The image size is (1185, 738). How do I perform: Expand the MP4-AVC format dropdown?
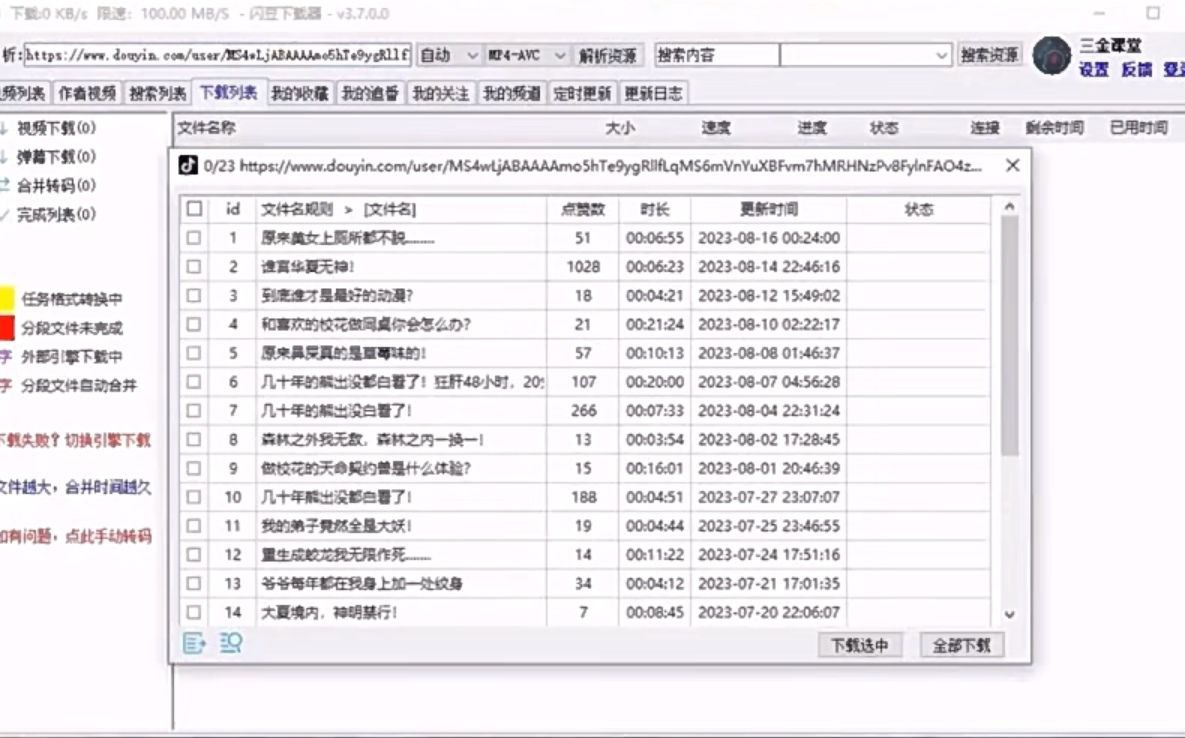coord(527,55)
